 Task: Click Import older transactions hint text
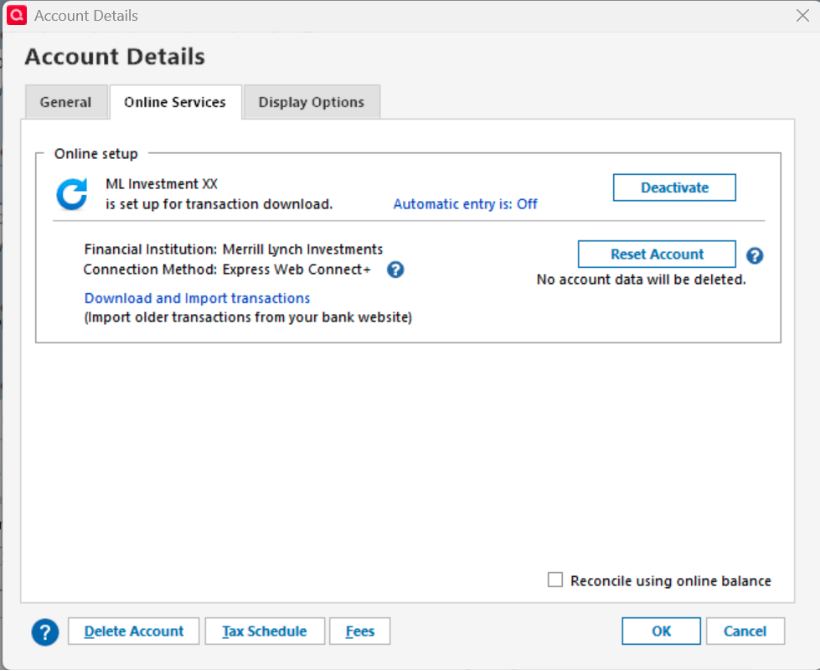point(248,317)
